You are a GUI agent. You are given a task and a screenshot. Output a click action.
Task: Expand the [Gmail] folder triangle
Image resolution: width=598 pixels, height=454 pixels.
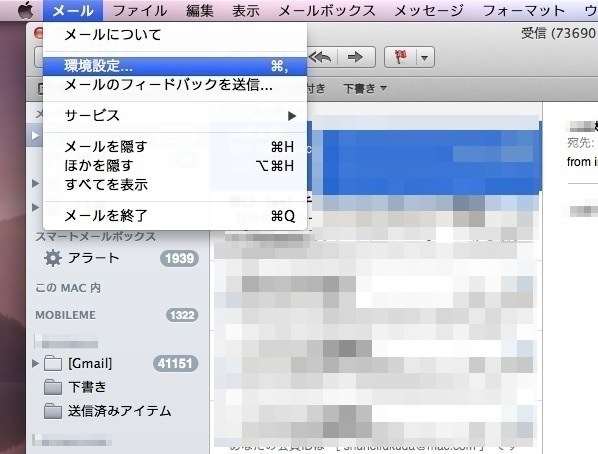click(x=35, y=363)
